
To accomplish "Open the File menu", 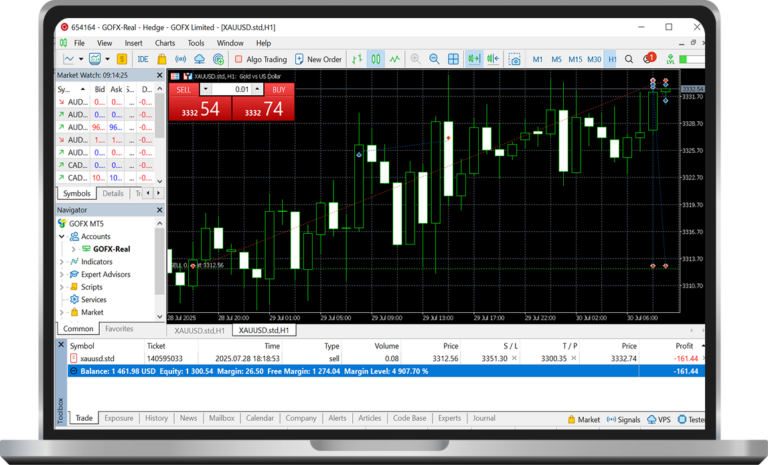I will 79,43.
